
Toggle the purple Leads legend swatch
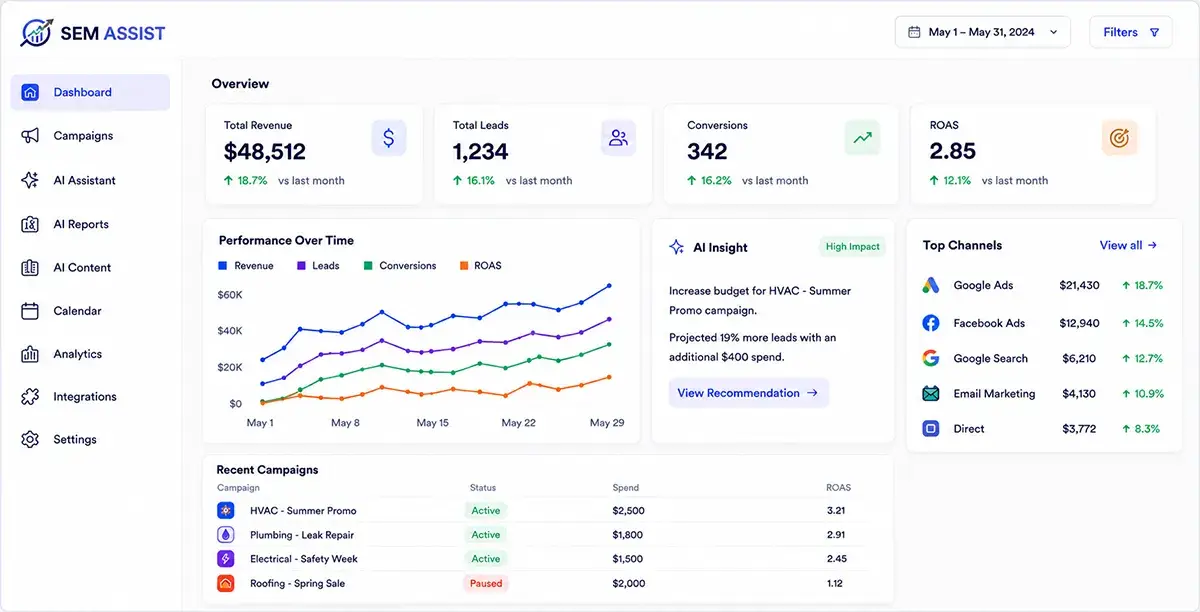pyautogui.click(x=301, y=266)
